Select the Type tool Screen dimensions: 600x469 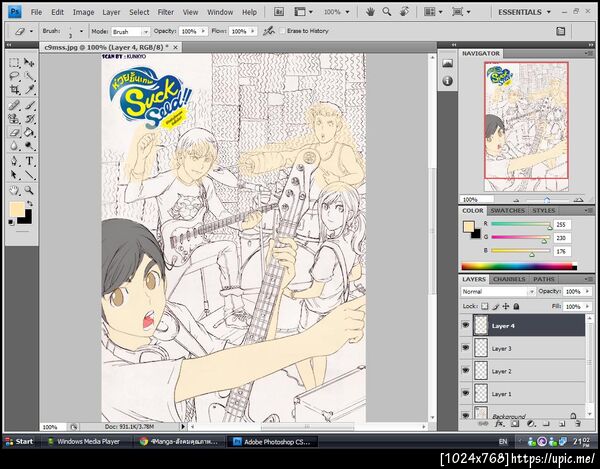29,161
